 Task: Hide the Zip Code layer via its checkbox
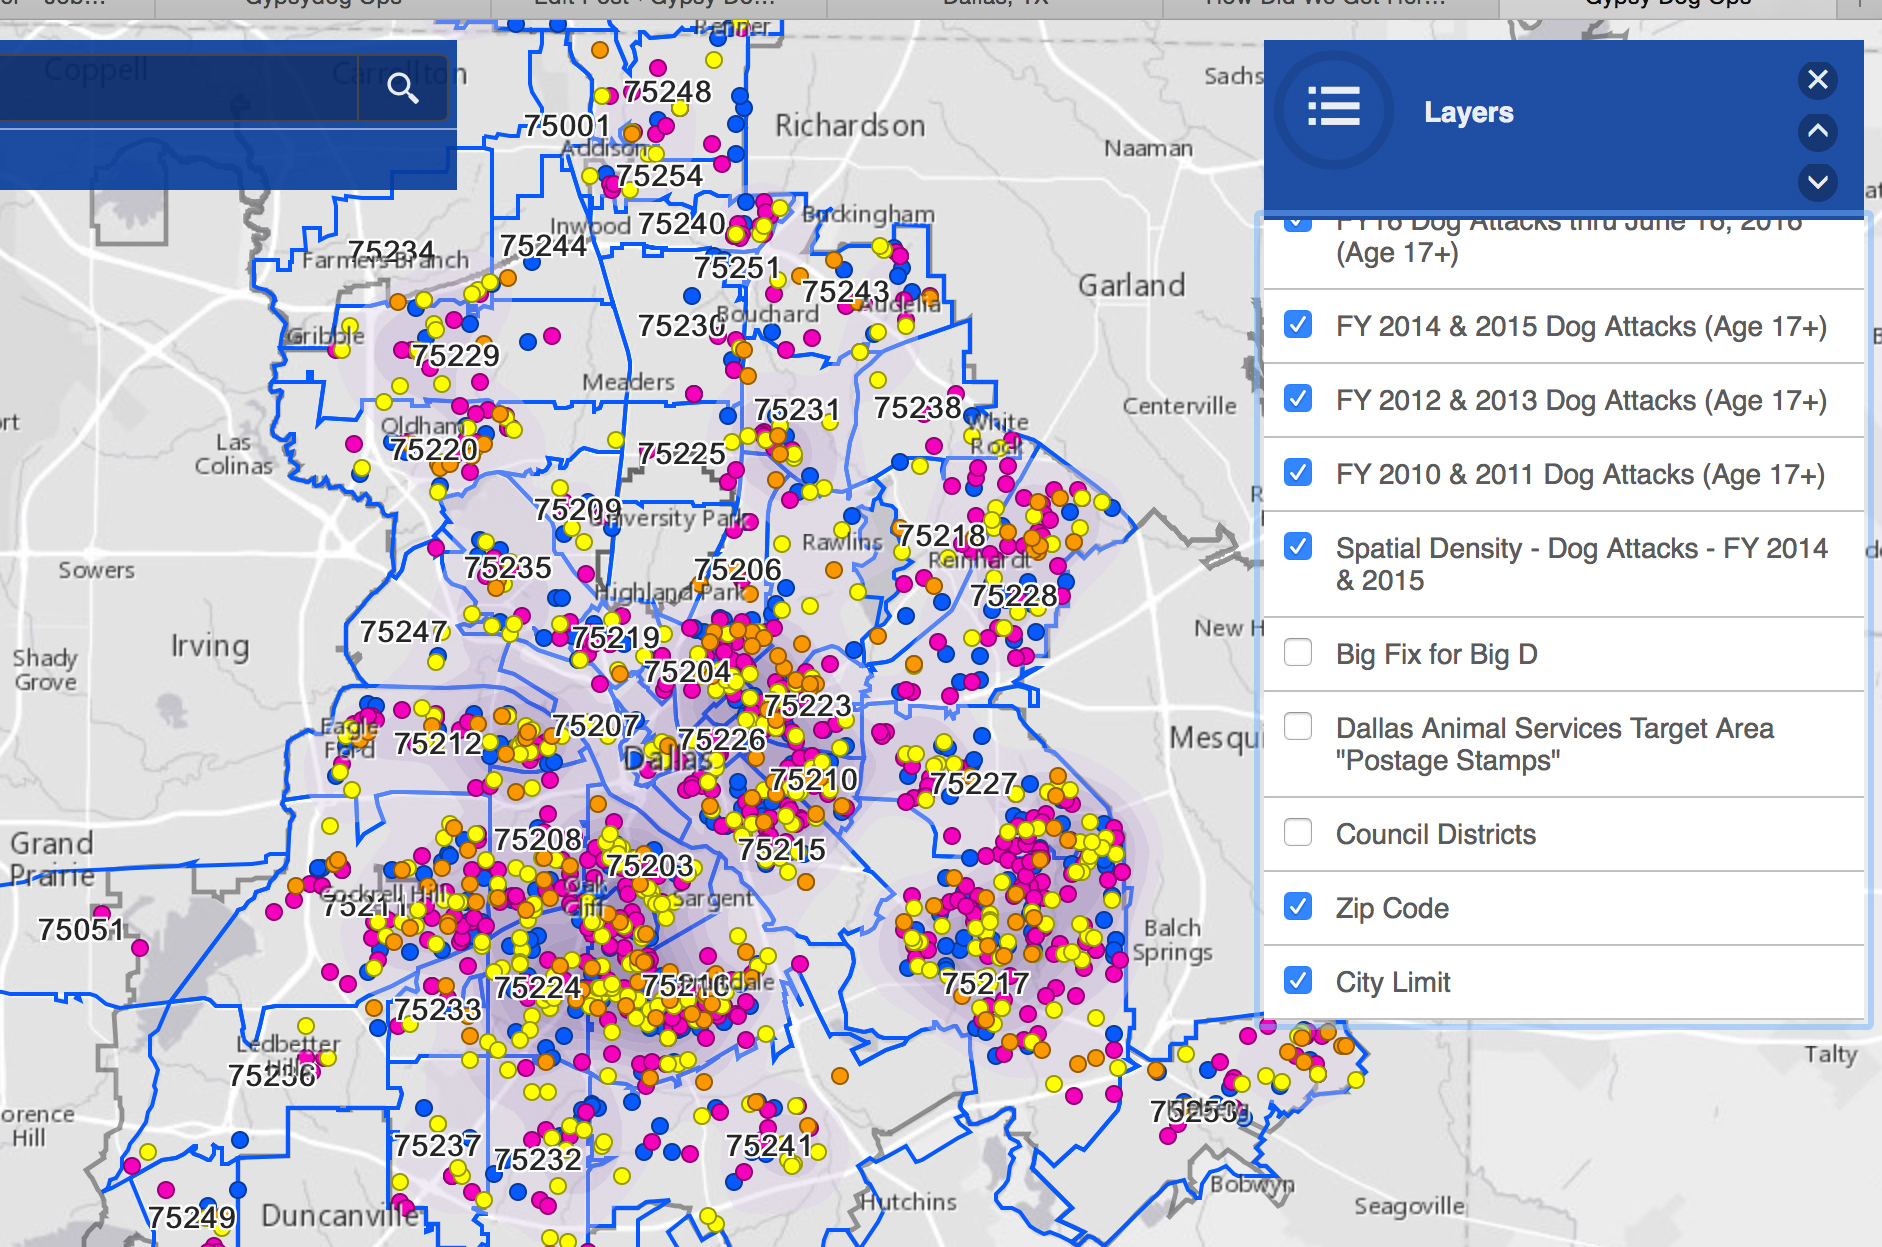1298,907
